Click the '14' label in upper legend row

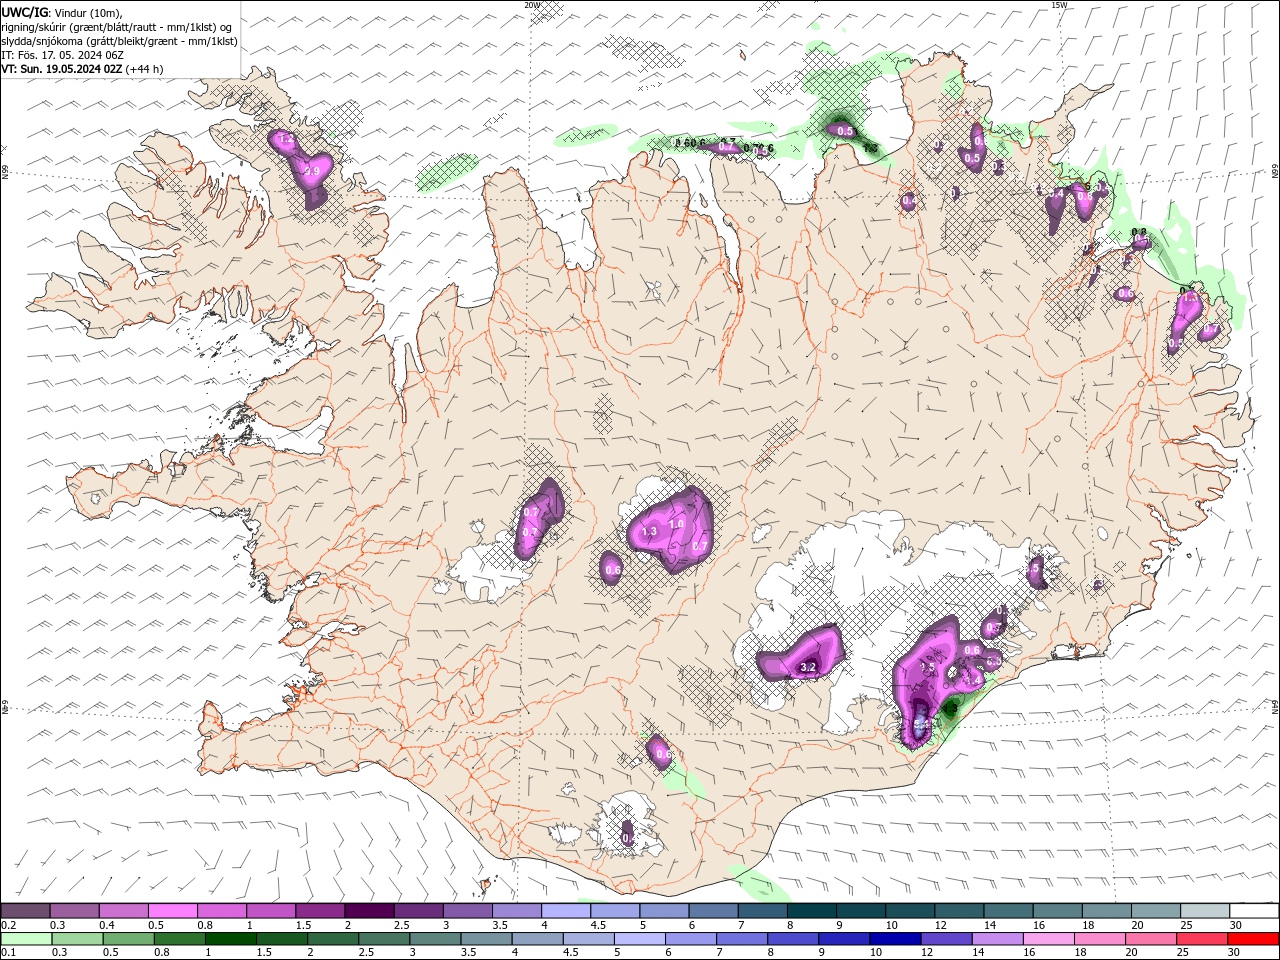990,925
